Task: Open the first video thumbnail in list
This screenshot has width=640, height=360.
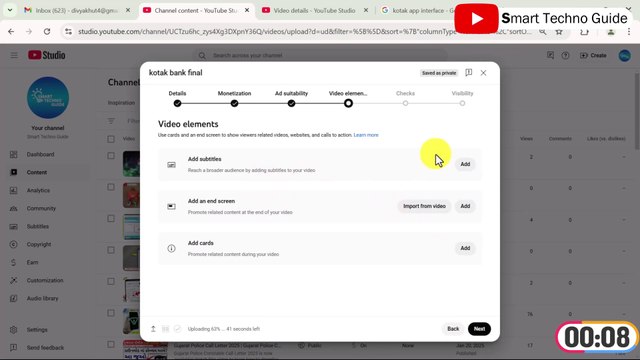Action: [x=131, y=164]
